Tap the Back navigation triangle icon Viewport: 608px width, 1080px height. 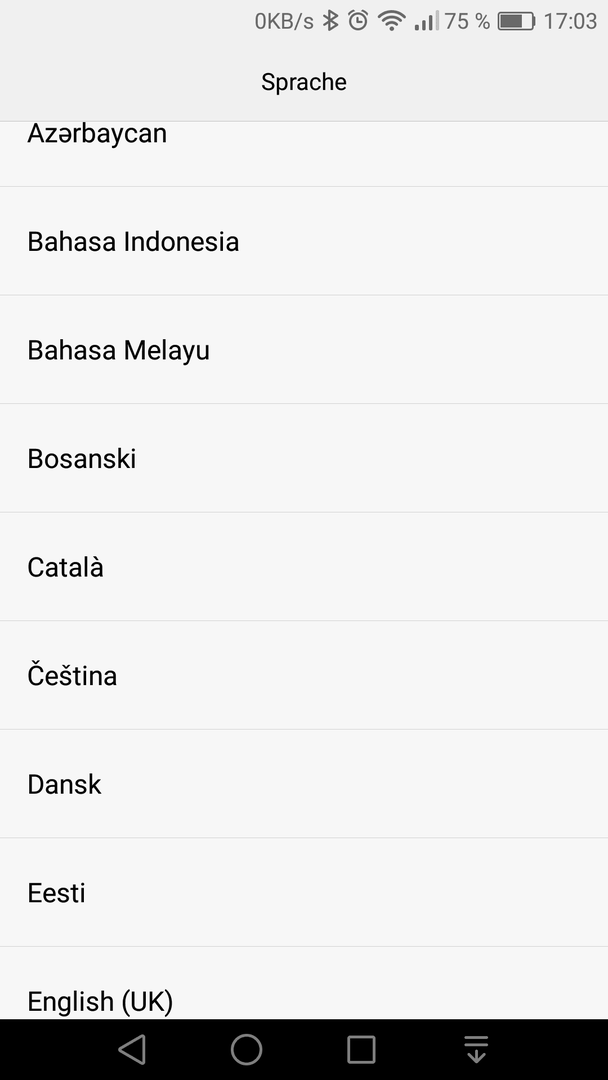(132, 1050)
